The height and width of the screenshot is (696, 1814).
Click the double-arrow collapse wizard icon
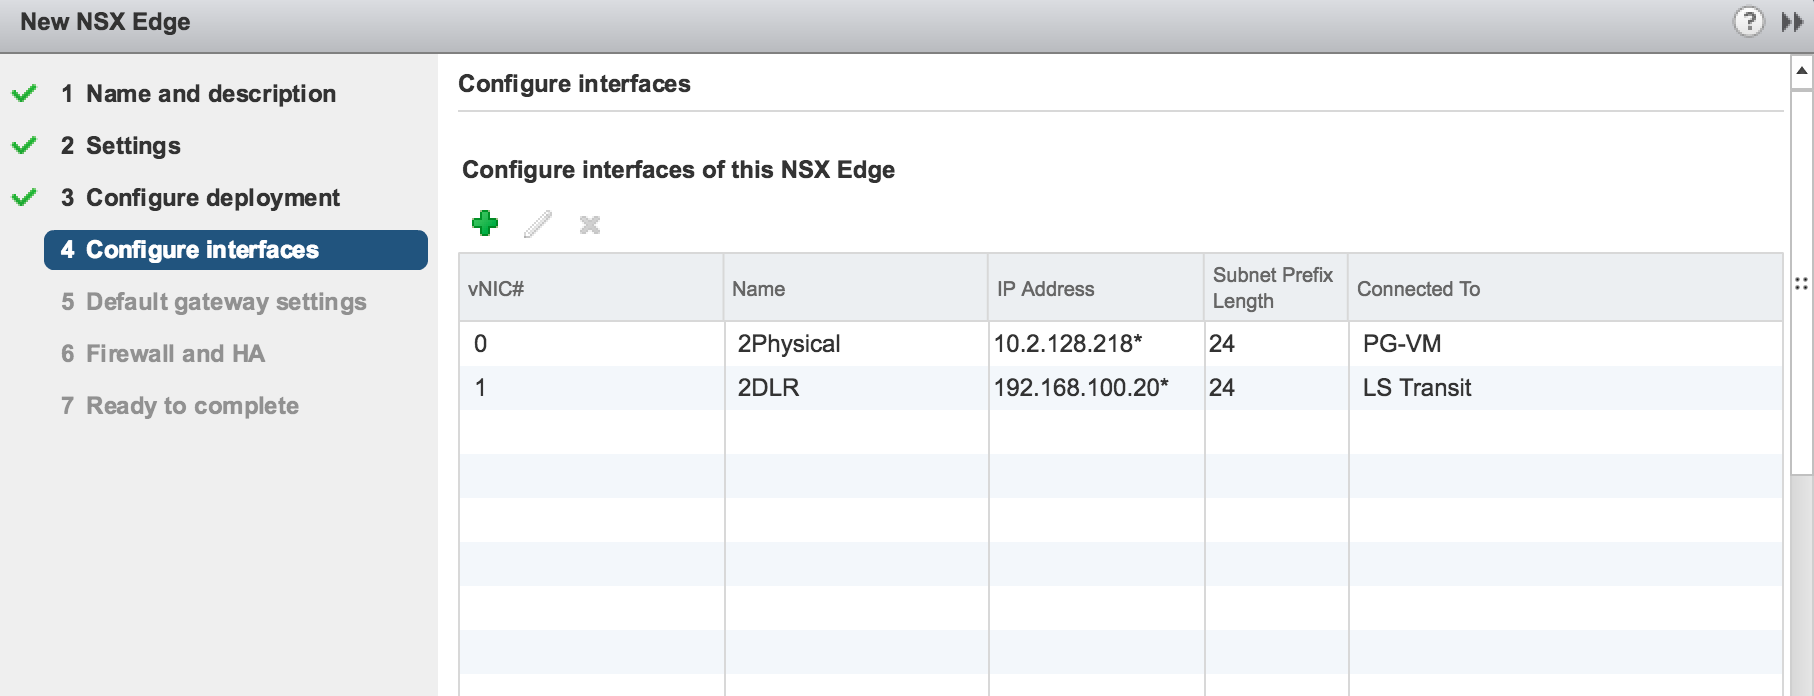tap(1792, 21)
